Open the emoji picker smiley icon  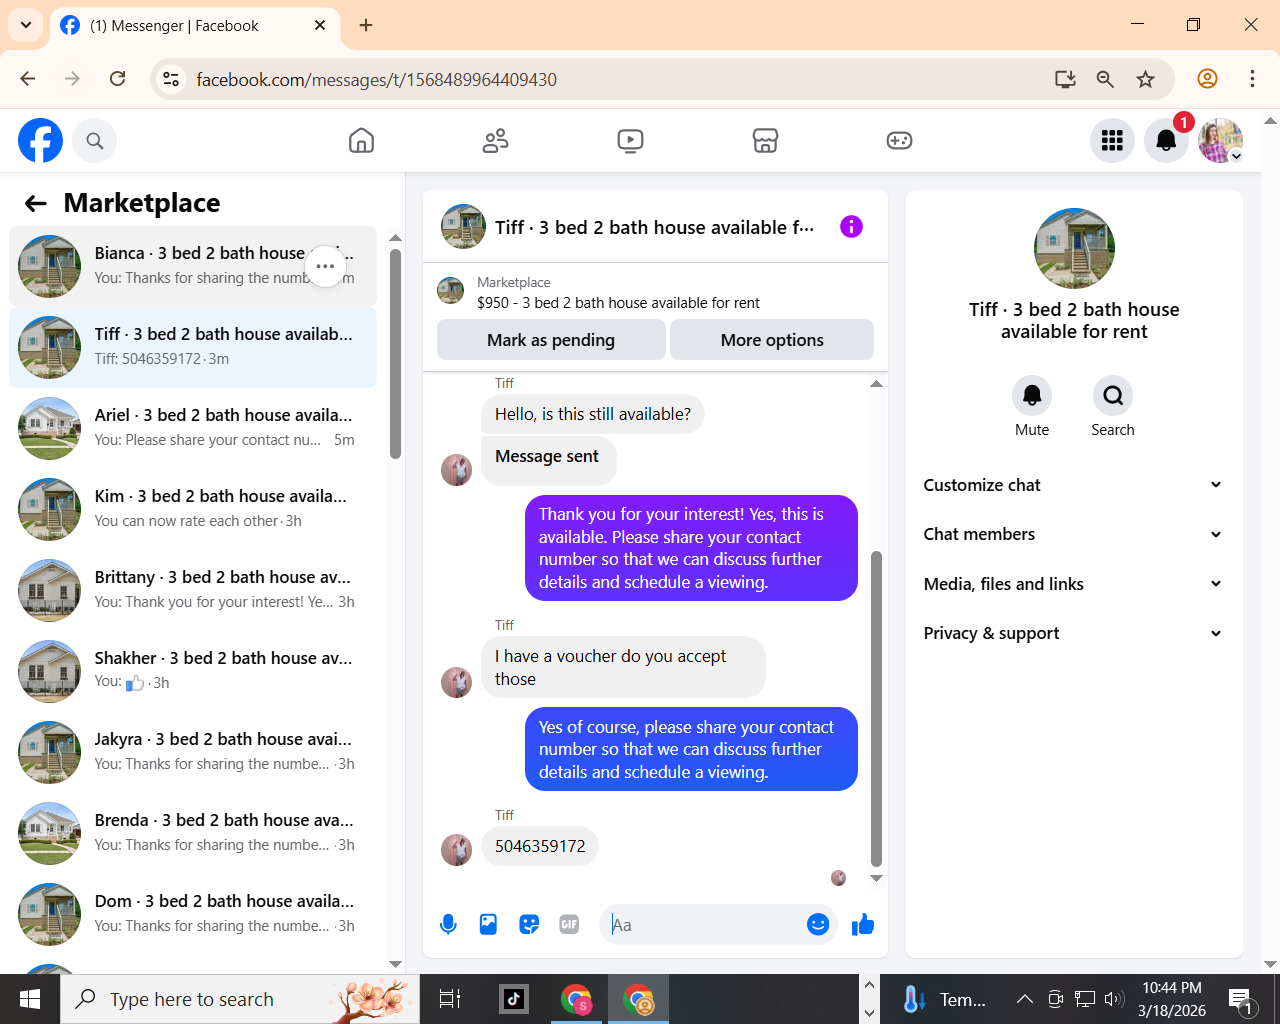pyautogui.click(x=818, y=925)
